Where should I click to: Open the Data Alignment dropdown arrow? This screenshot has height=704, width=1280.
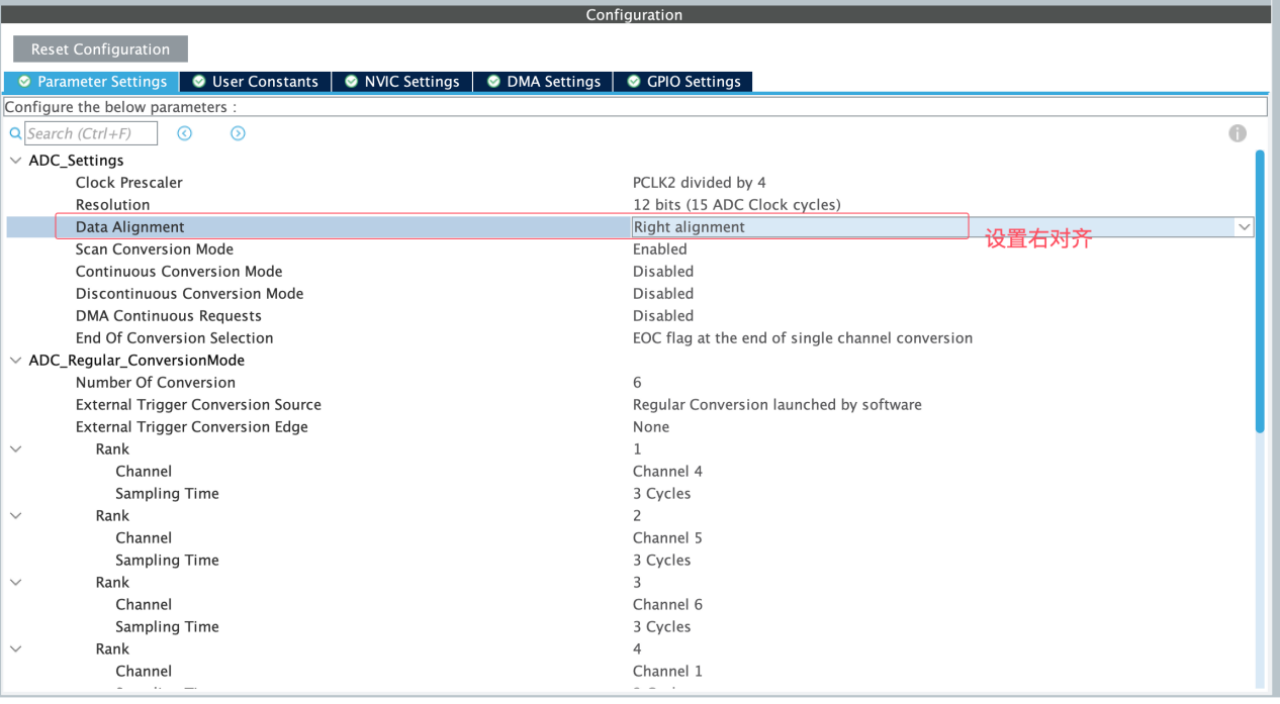pos(1244,227)
